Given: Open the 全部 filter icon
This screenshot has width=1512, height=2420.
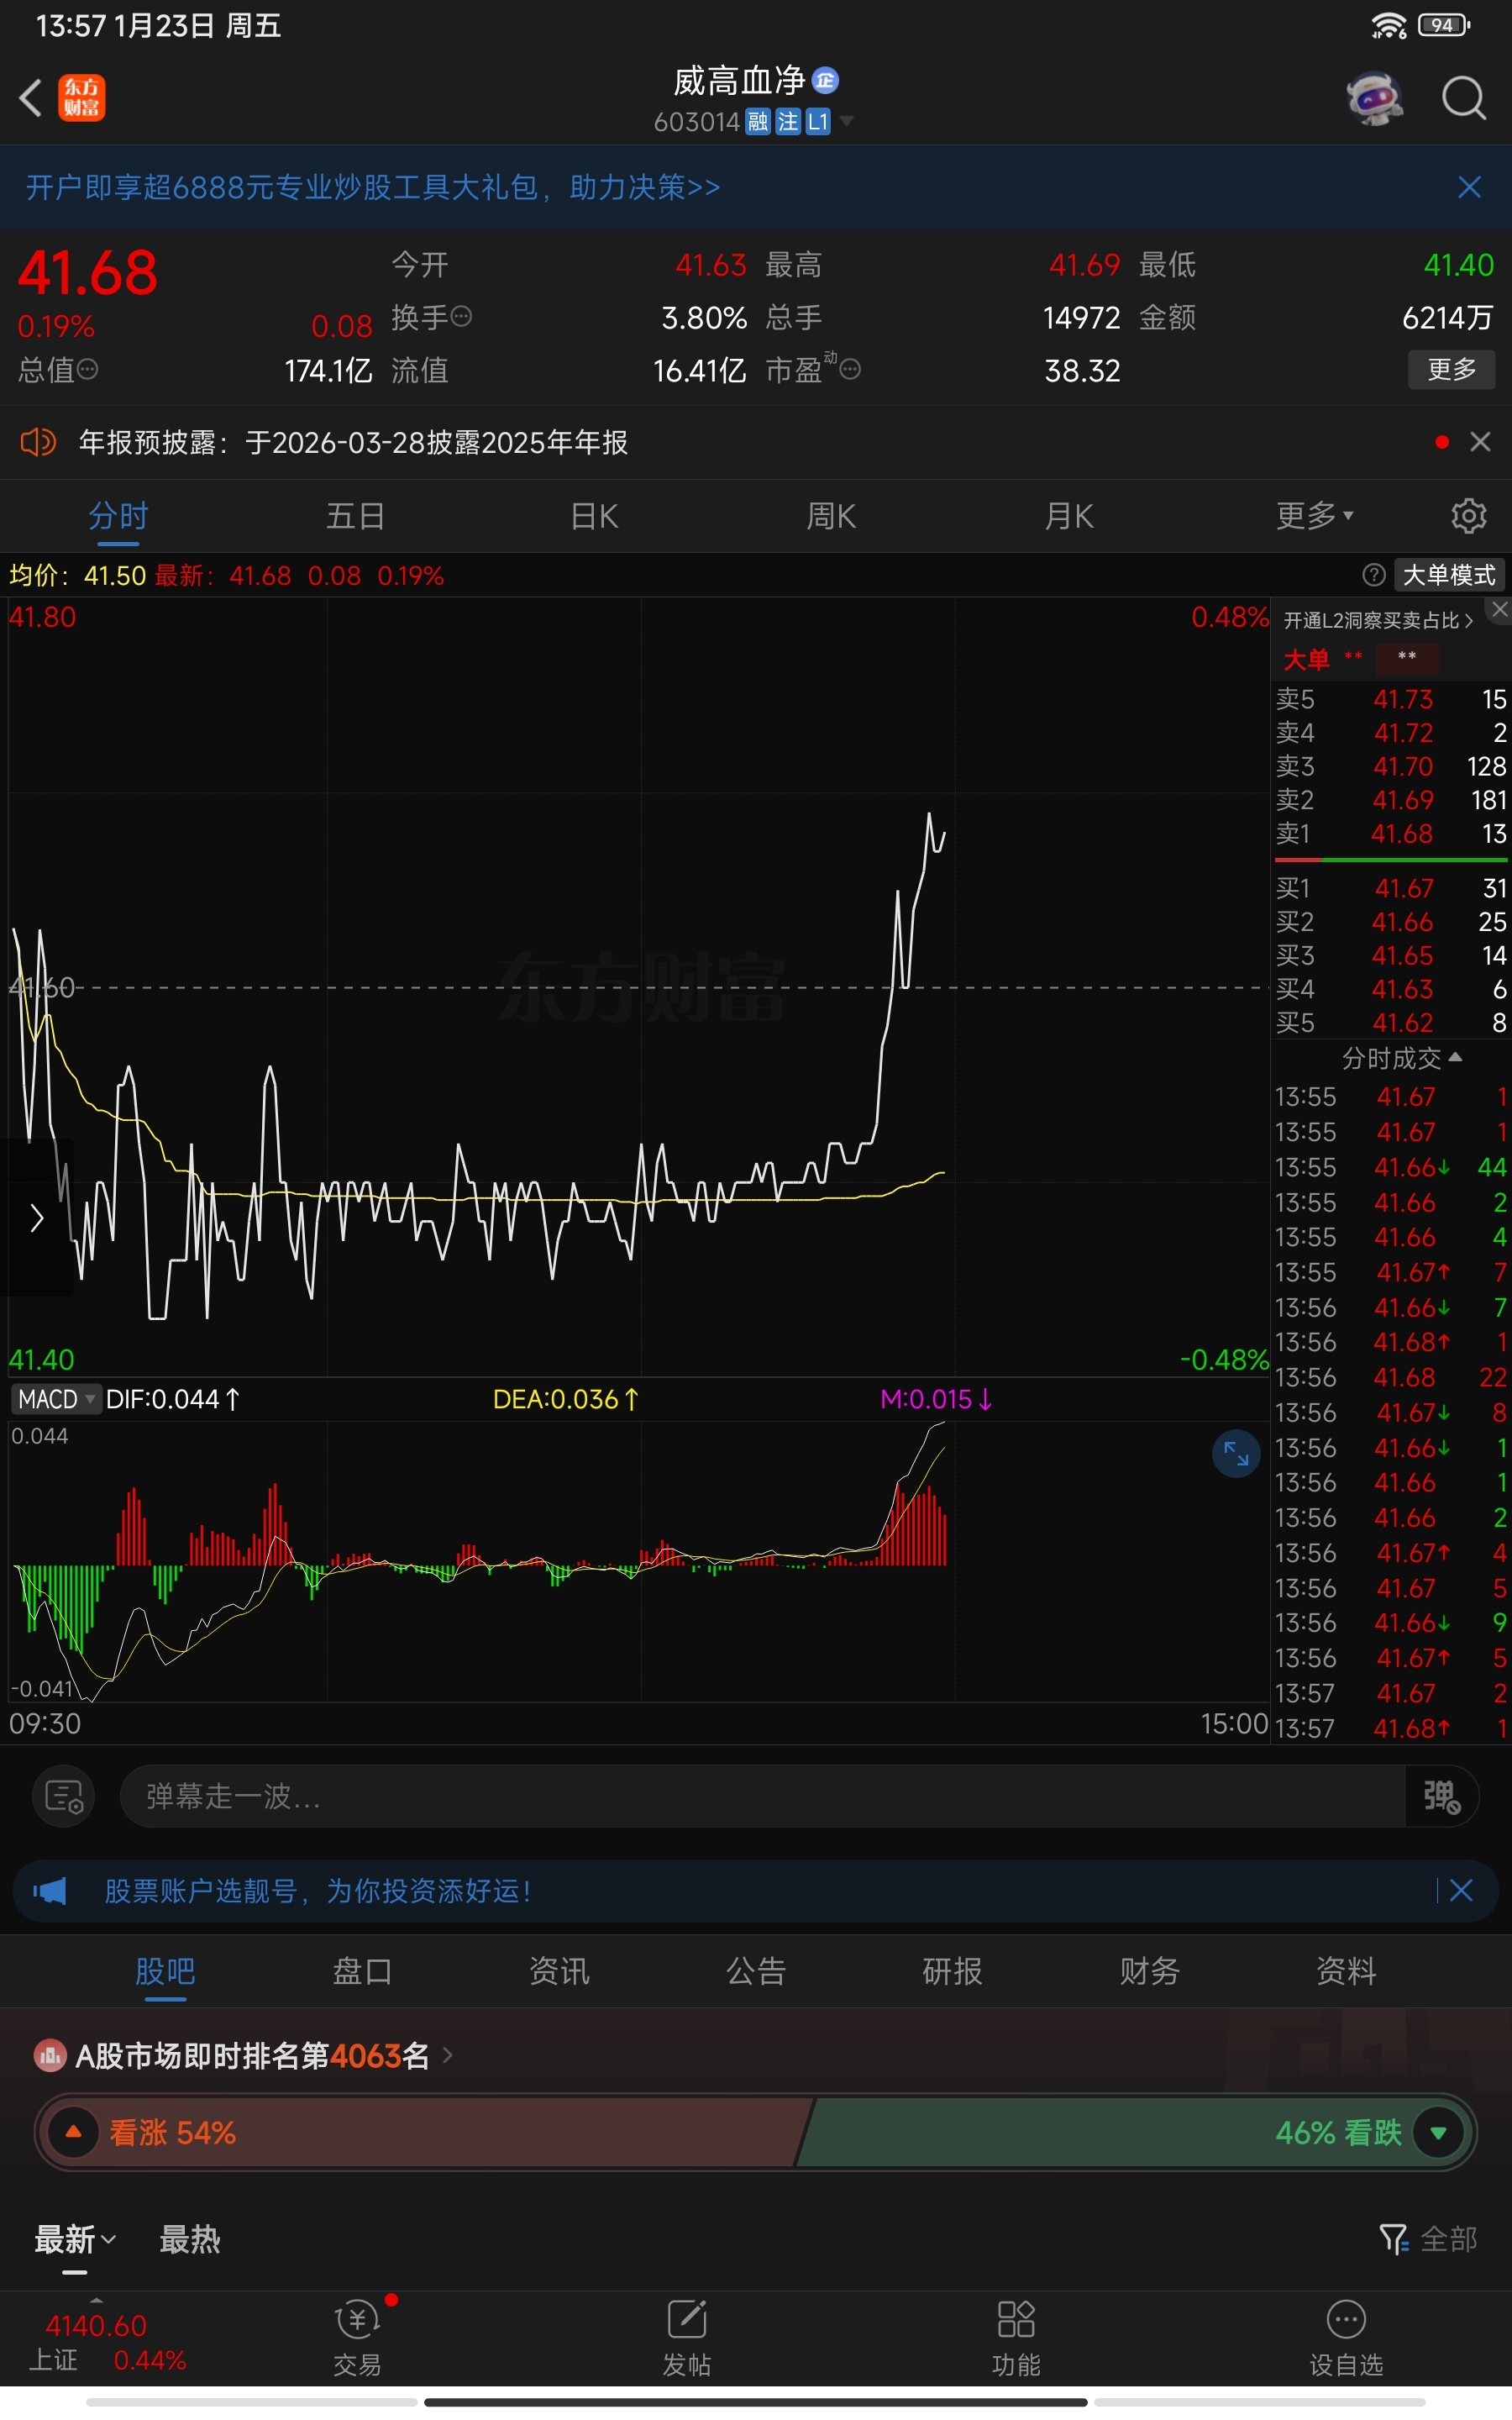Looking at the screenshot, I should 1428,2239.
